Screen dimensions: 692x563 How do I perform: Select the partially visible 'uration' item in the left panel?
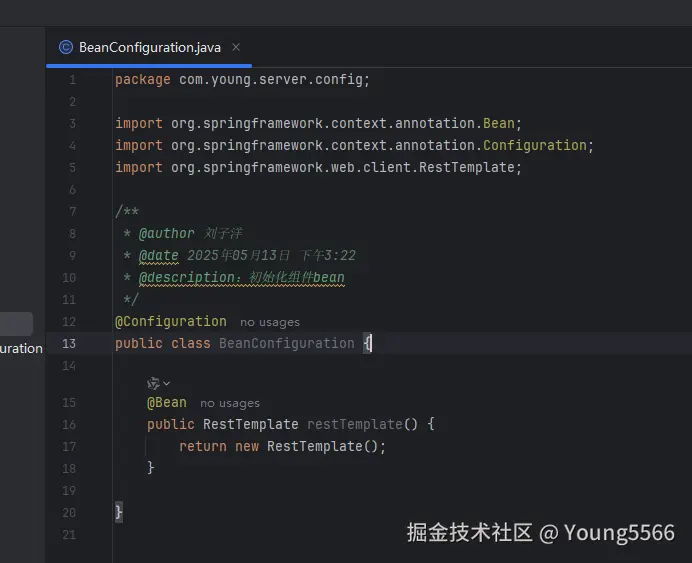tap(21, 349)
